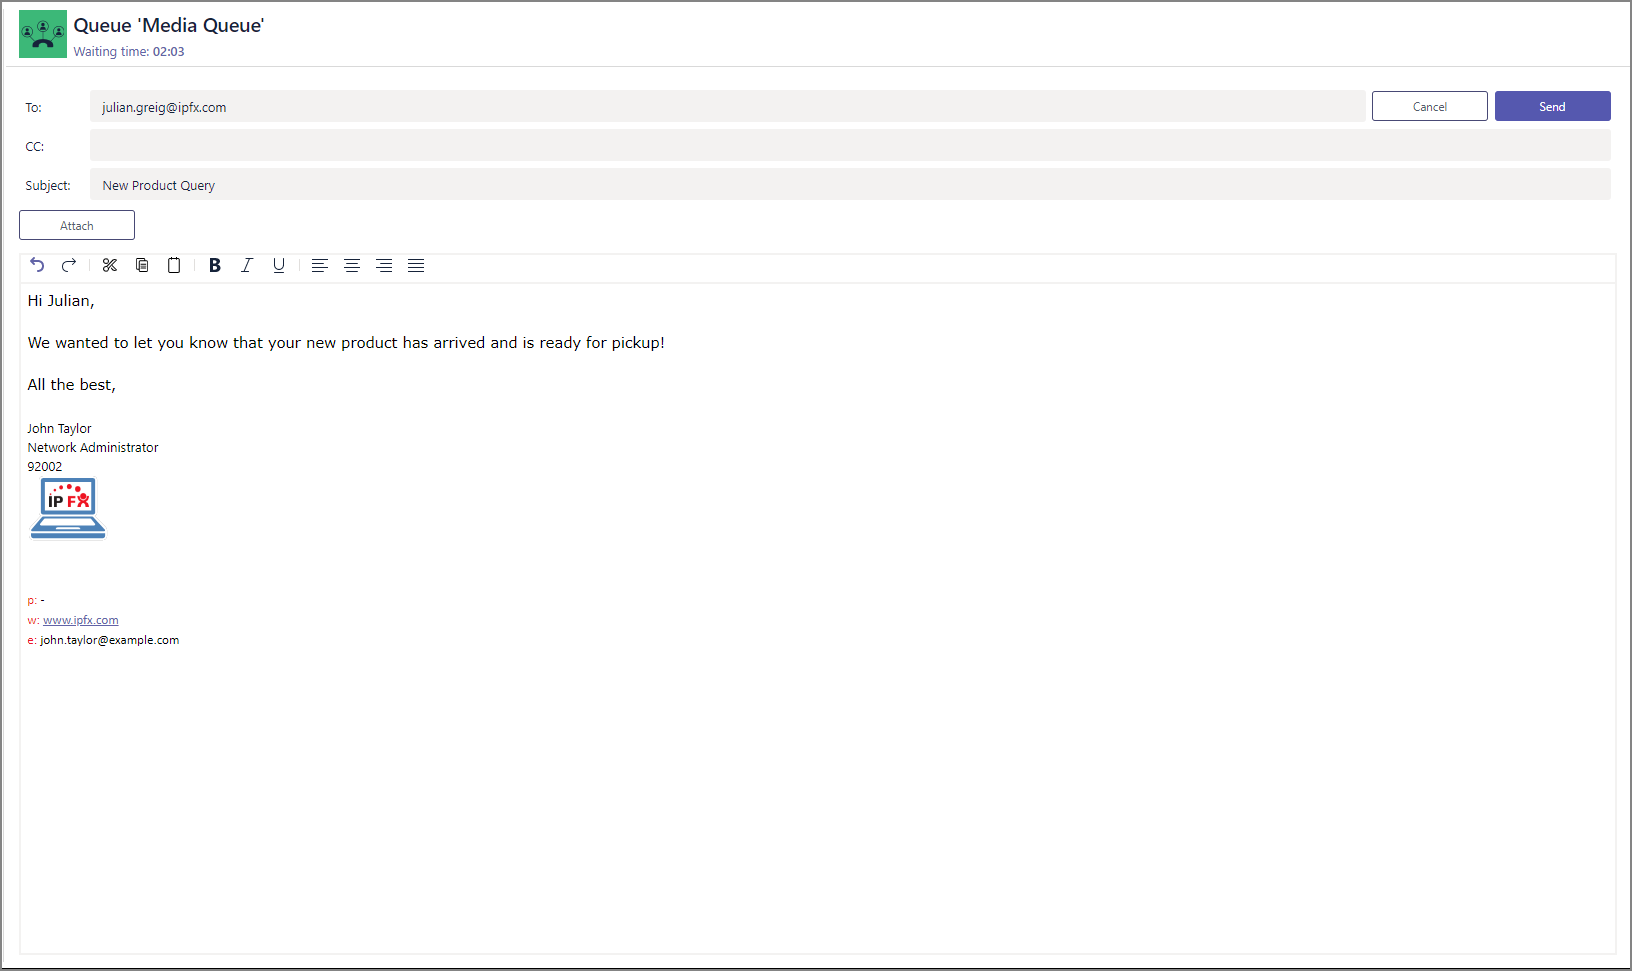The height and width of the screenshot is (971, 1632).
Task: Click the Undo arrow icon
Action: pyautogui.click(x=37, y=265)
